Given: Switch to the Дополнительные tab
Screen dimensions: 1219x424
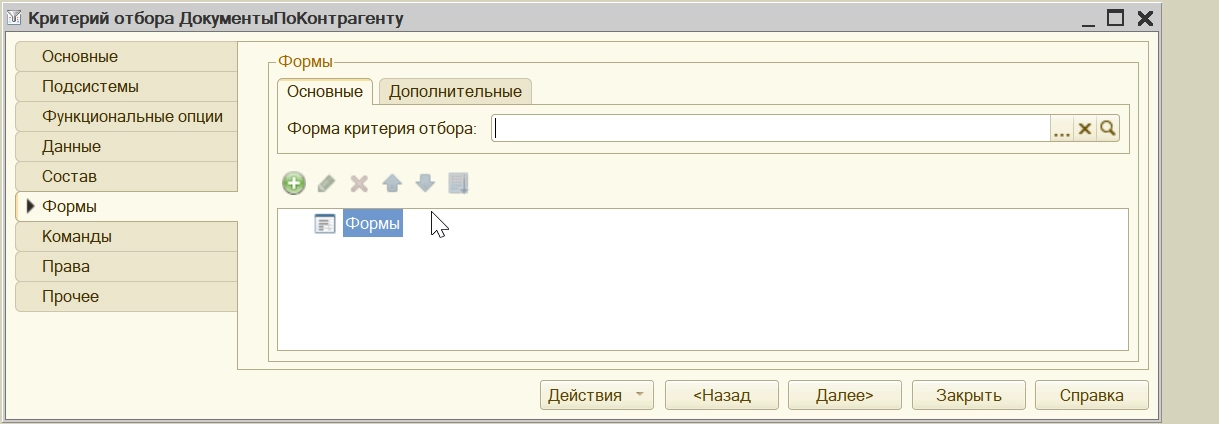Looking at the screenshot, I should coord(455,91).
